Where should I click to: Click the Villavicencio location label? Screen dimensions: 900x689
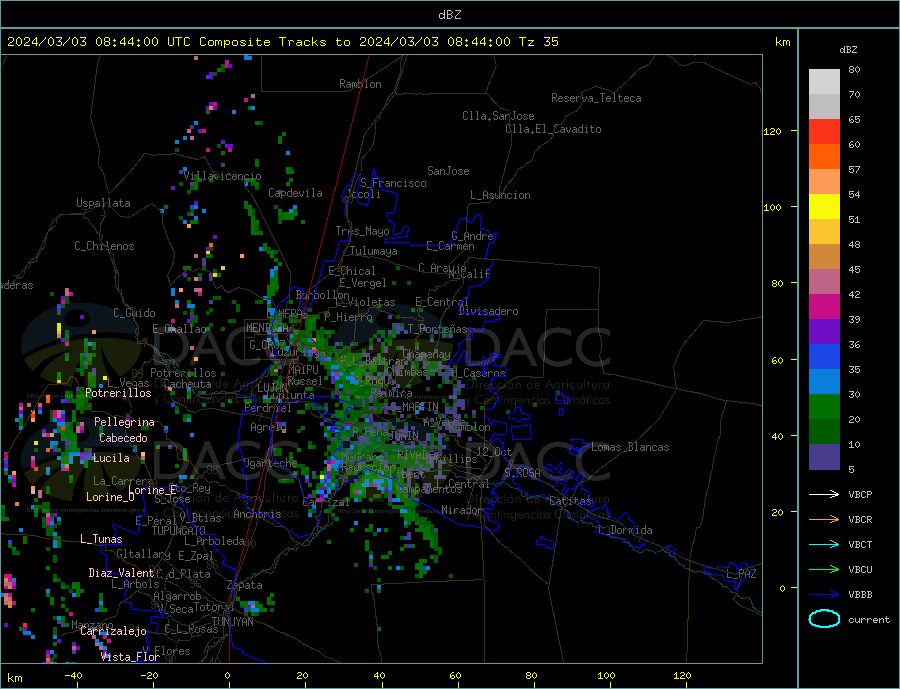coord(223,176)
